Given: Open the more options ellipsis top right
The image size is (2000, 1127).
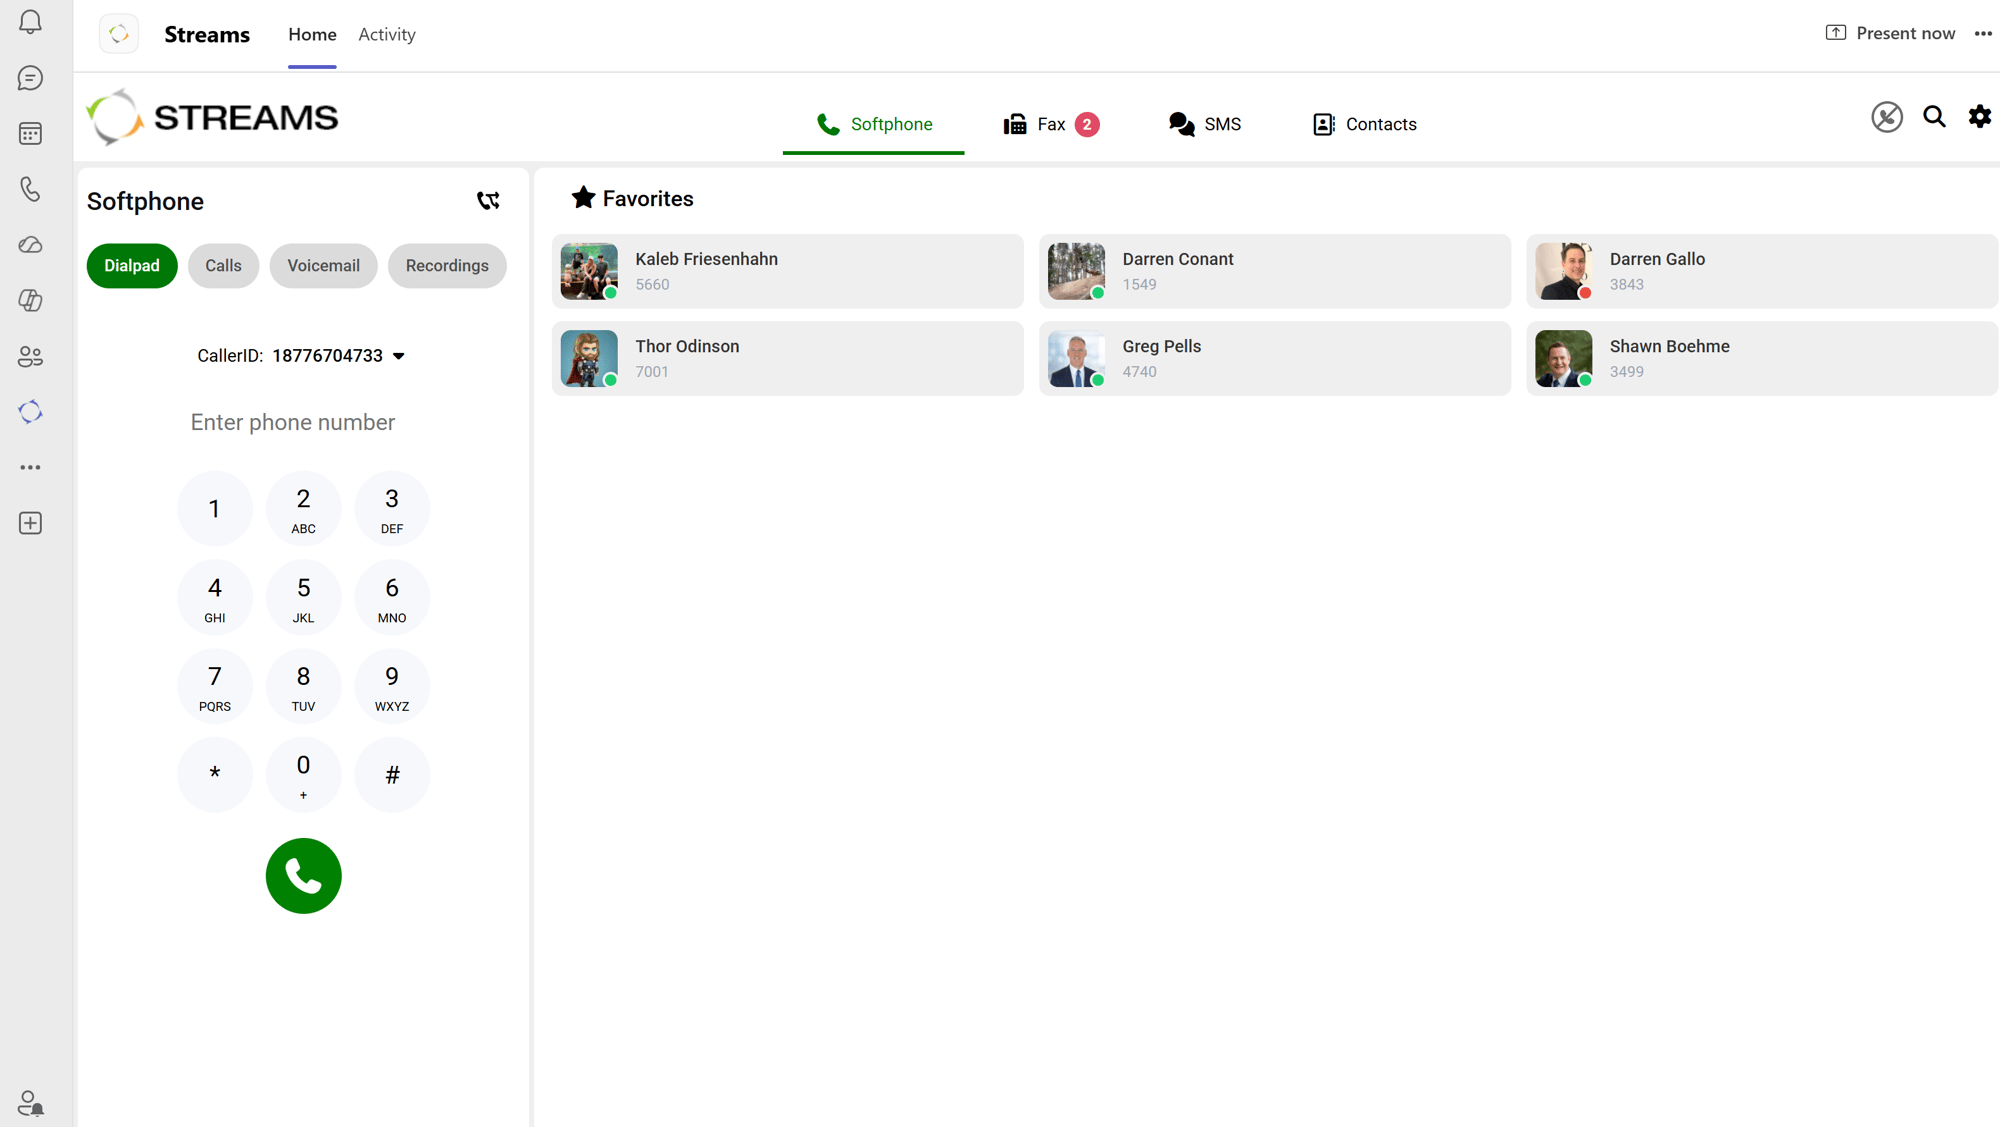Looking at the screenshot, I should 1983,34.
